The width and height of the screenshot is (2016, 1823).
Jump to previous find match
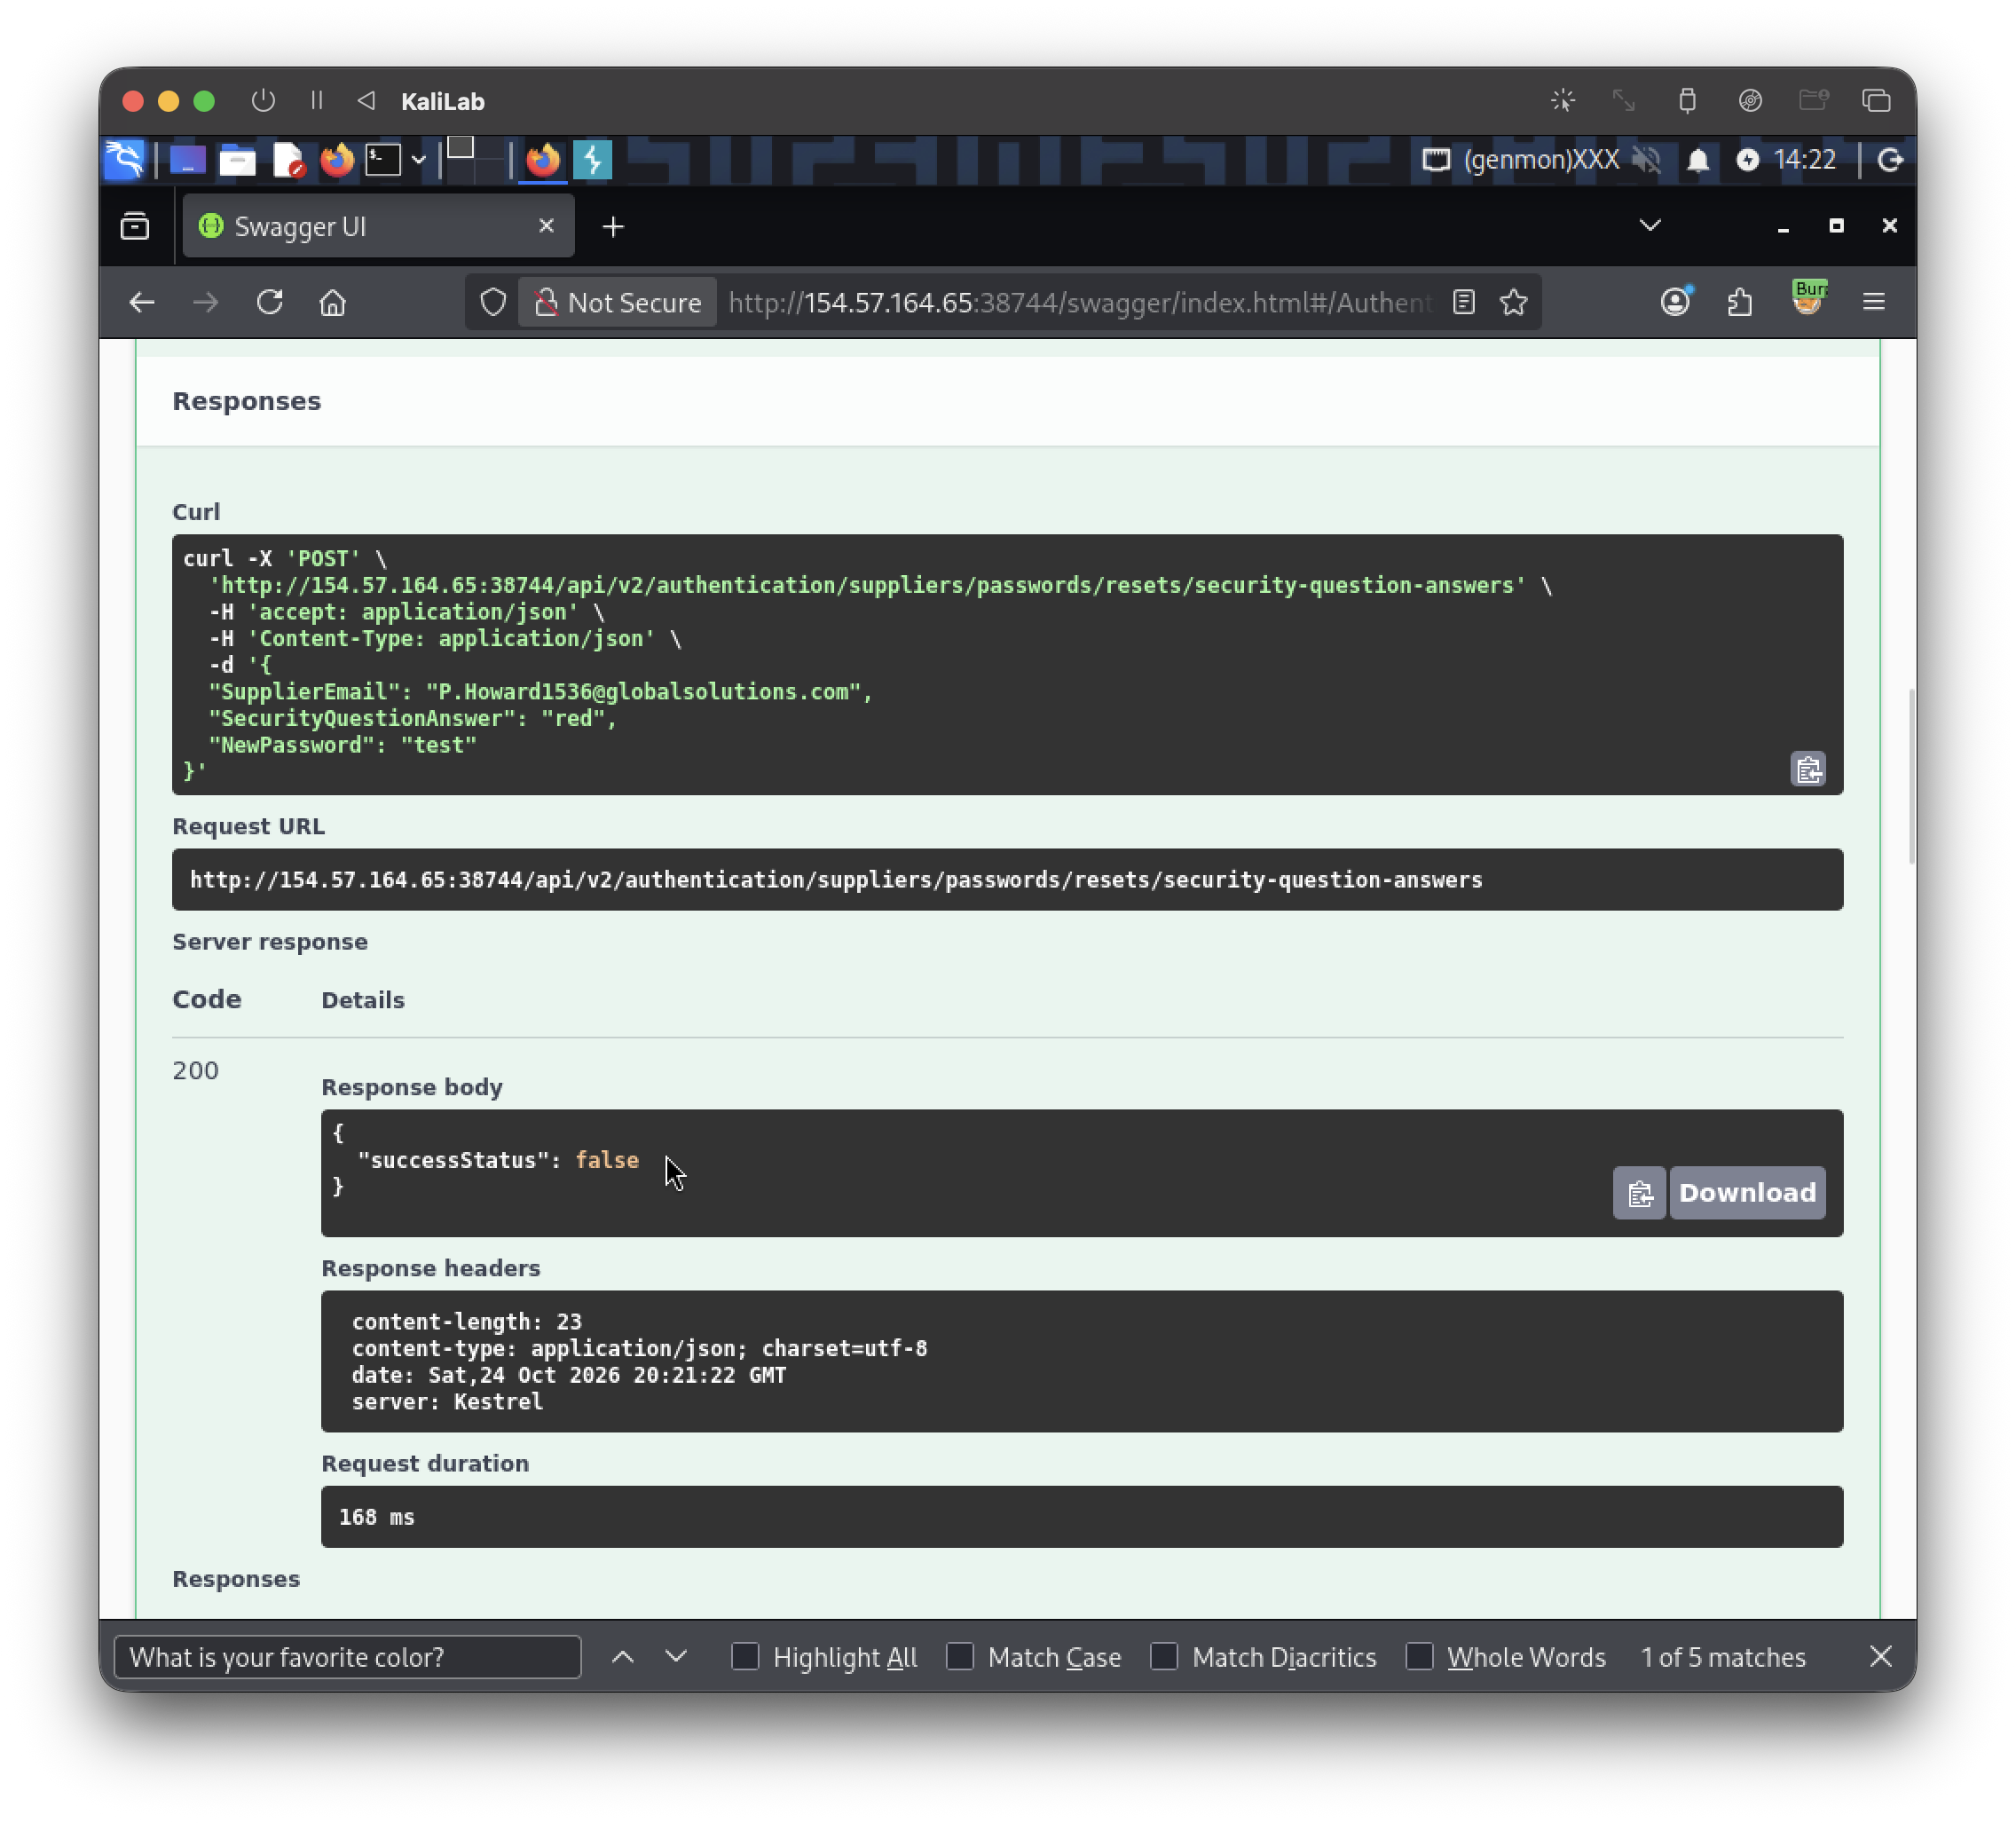(x=622, y=1656)
